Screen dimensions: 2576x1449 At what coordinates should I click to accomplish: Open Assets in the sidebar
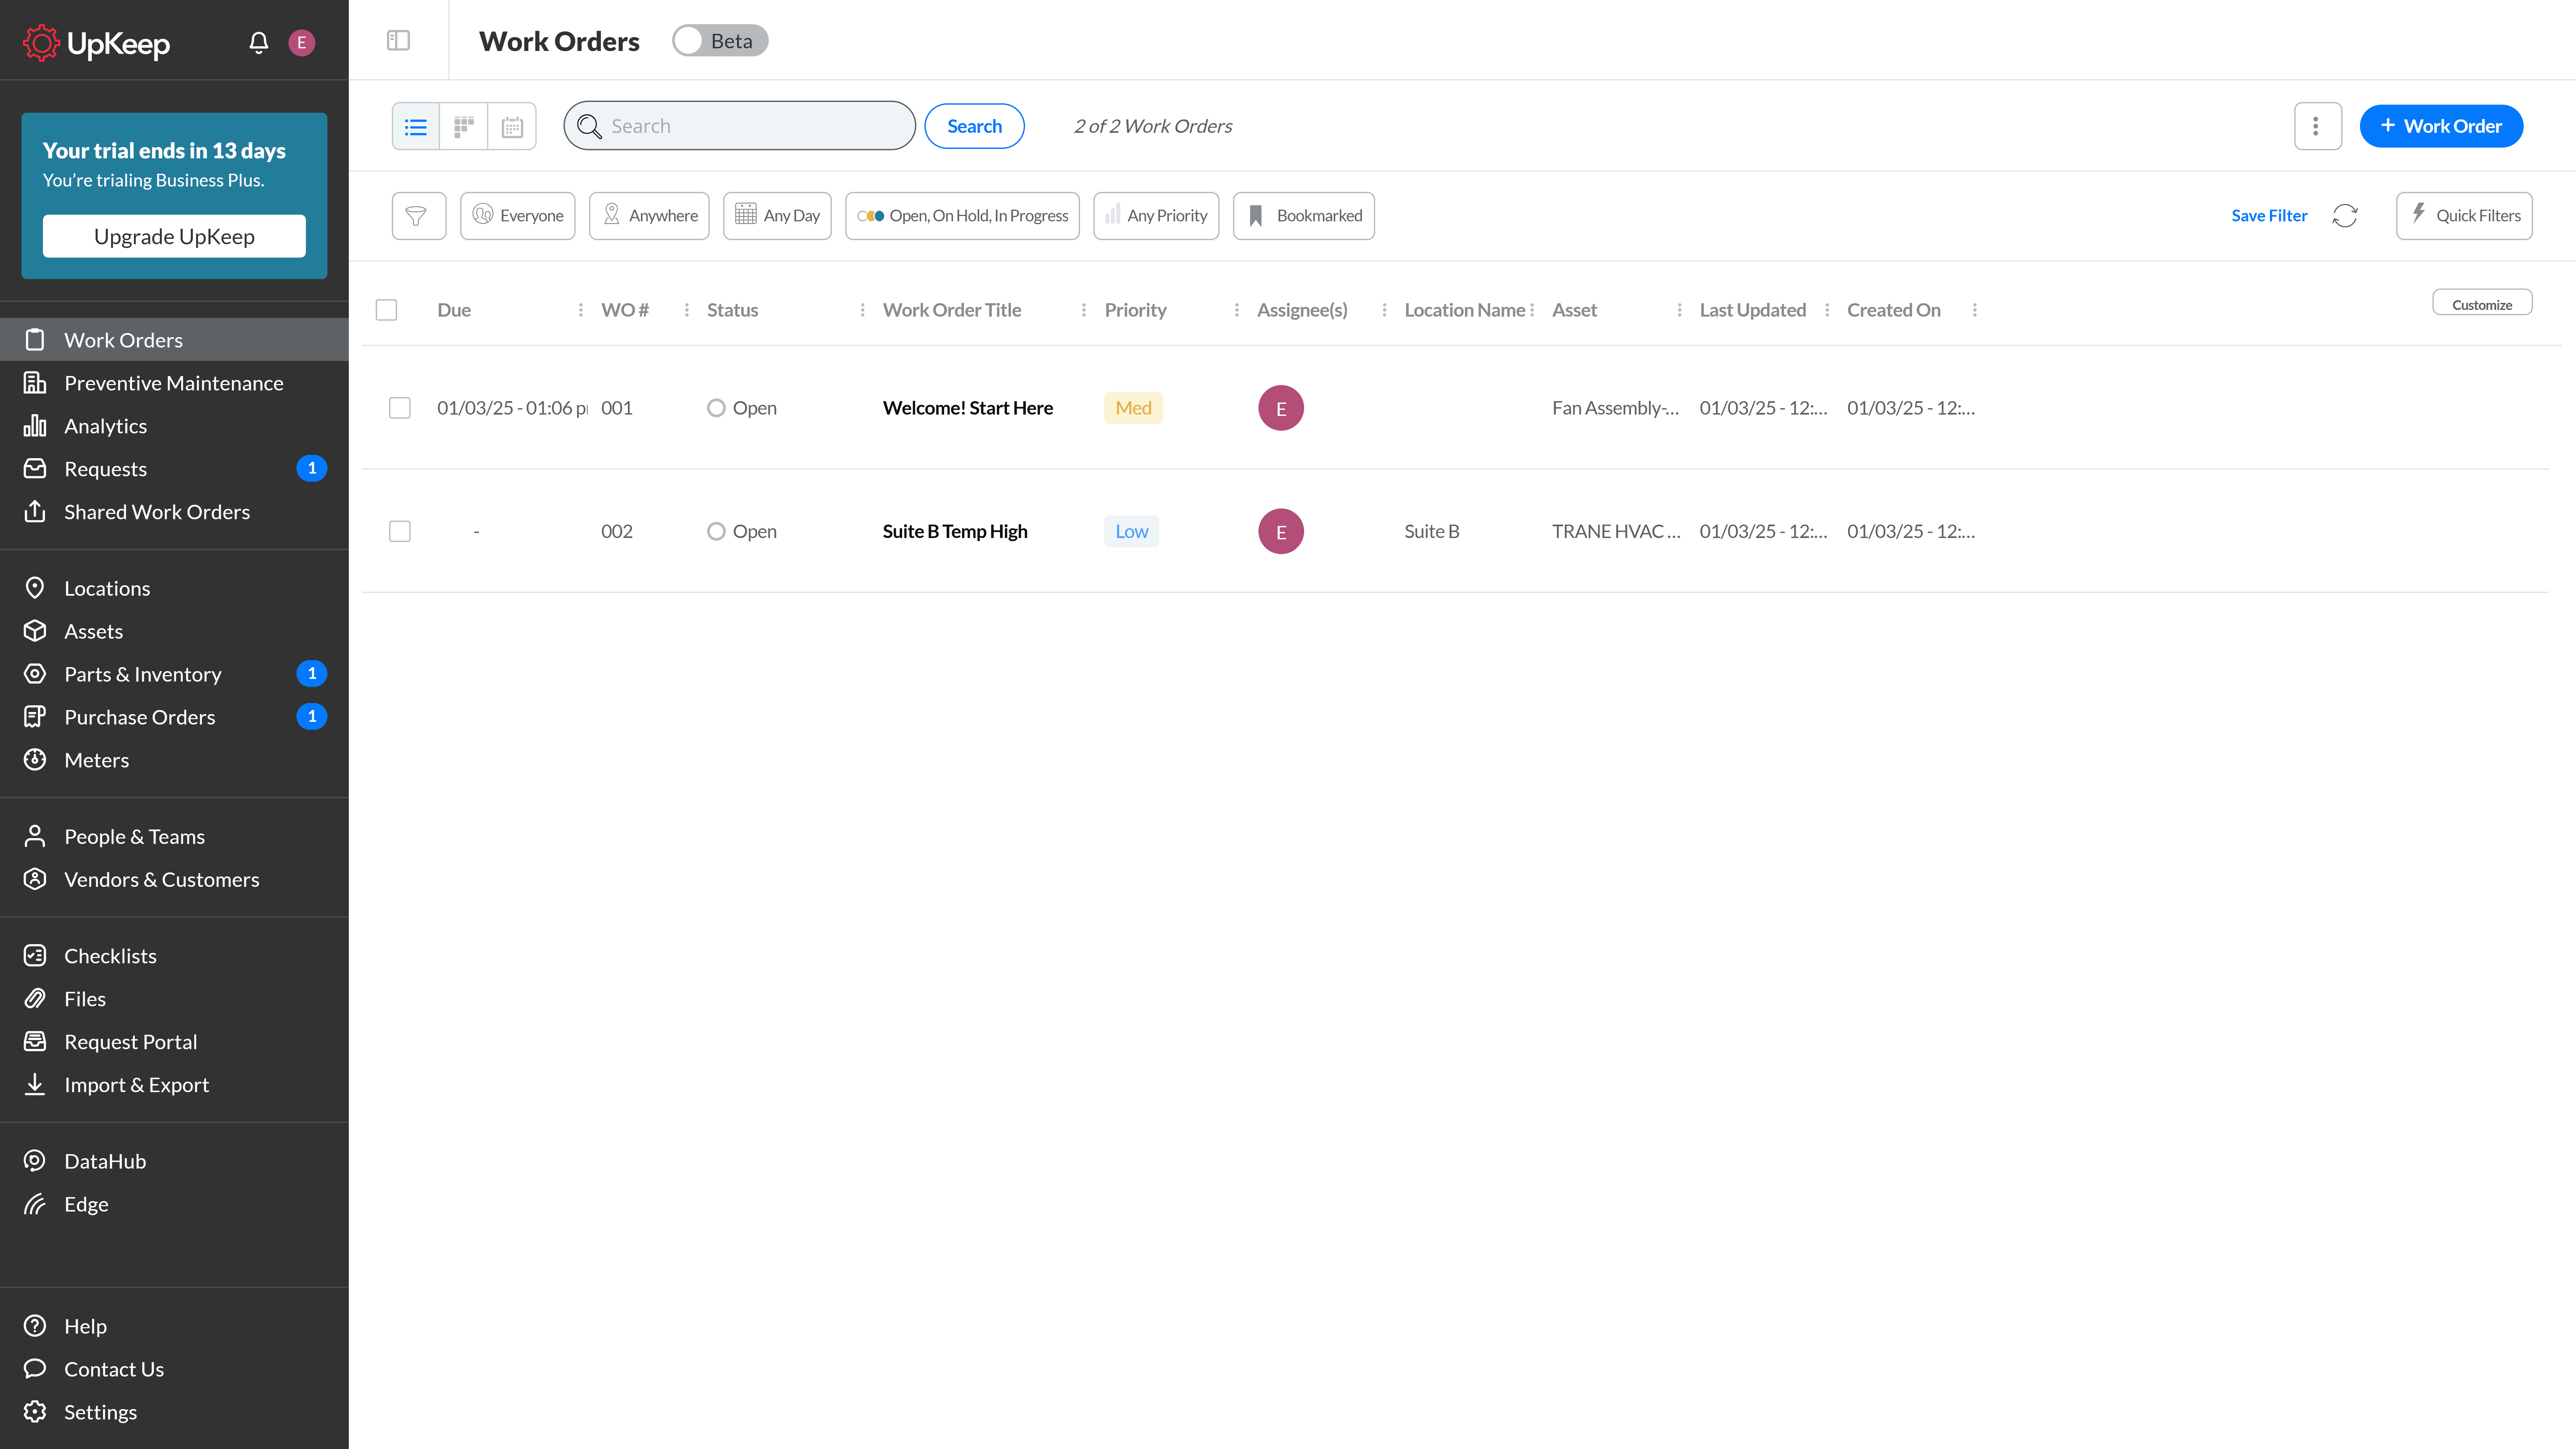[x=174, y=631]
